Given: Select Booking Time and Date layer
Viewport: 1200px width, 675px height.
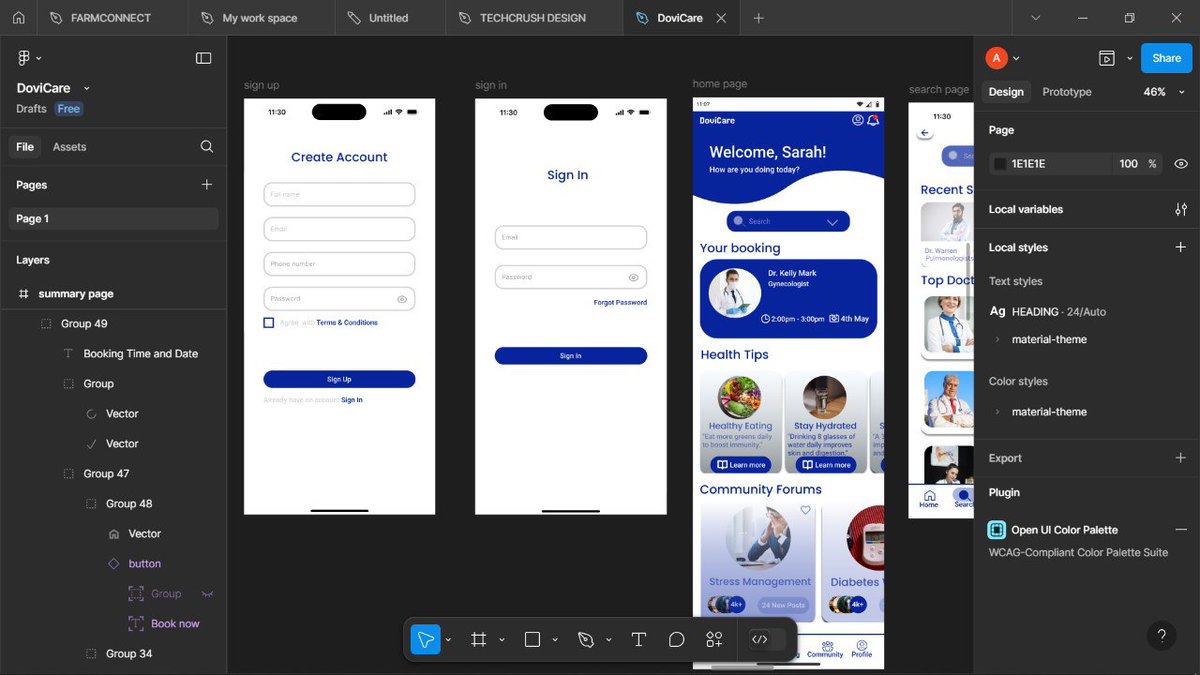Looking at the screenshot, I should [x=140, y=354].
